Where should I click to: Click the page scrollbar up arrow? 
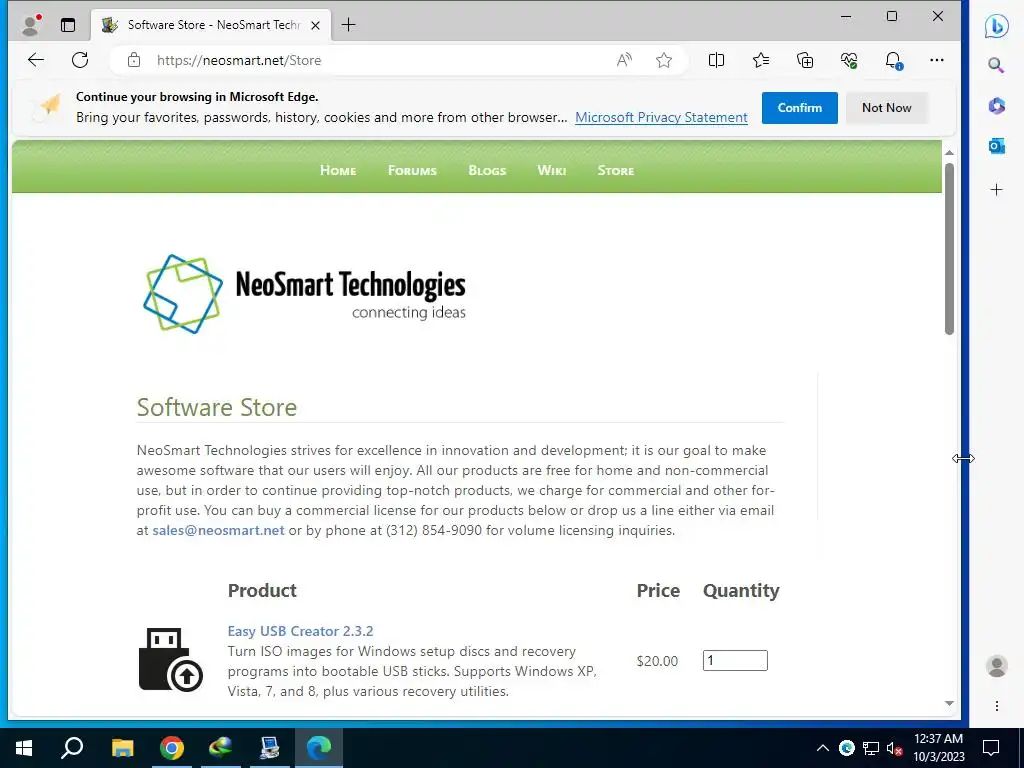950,152
